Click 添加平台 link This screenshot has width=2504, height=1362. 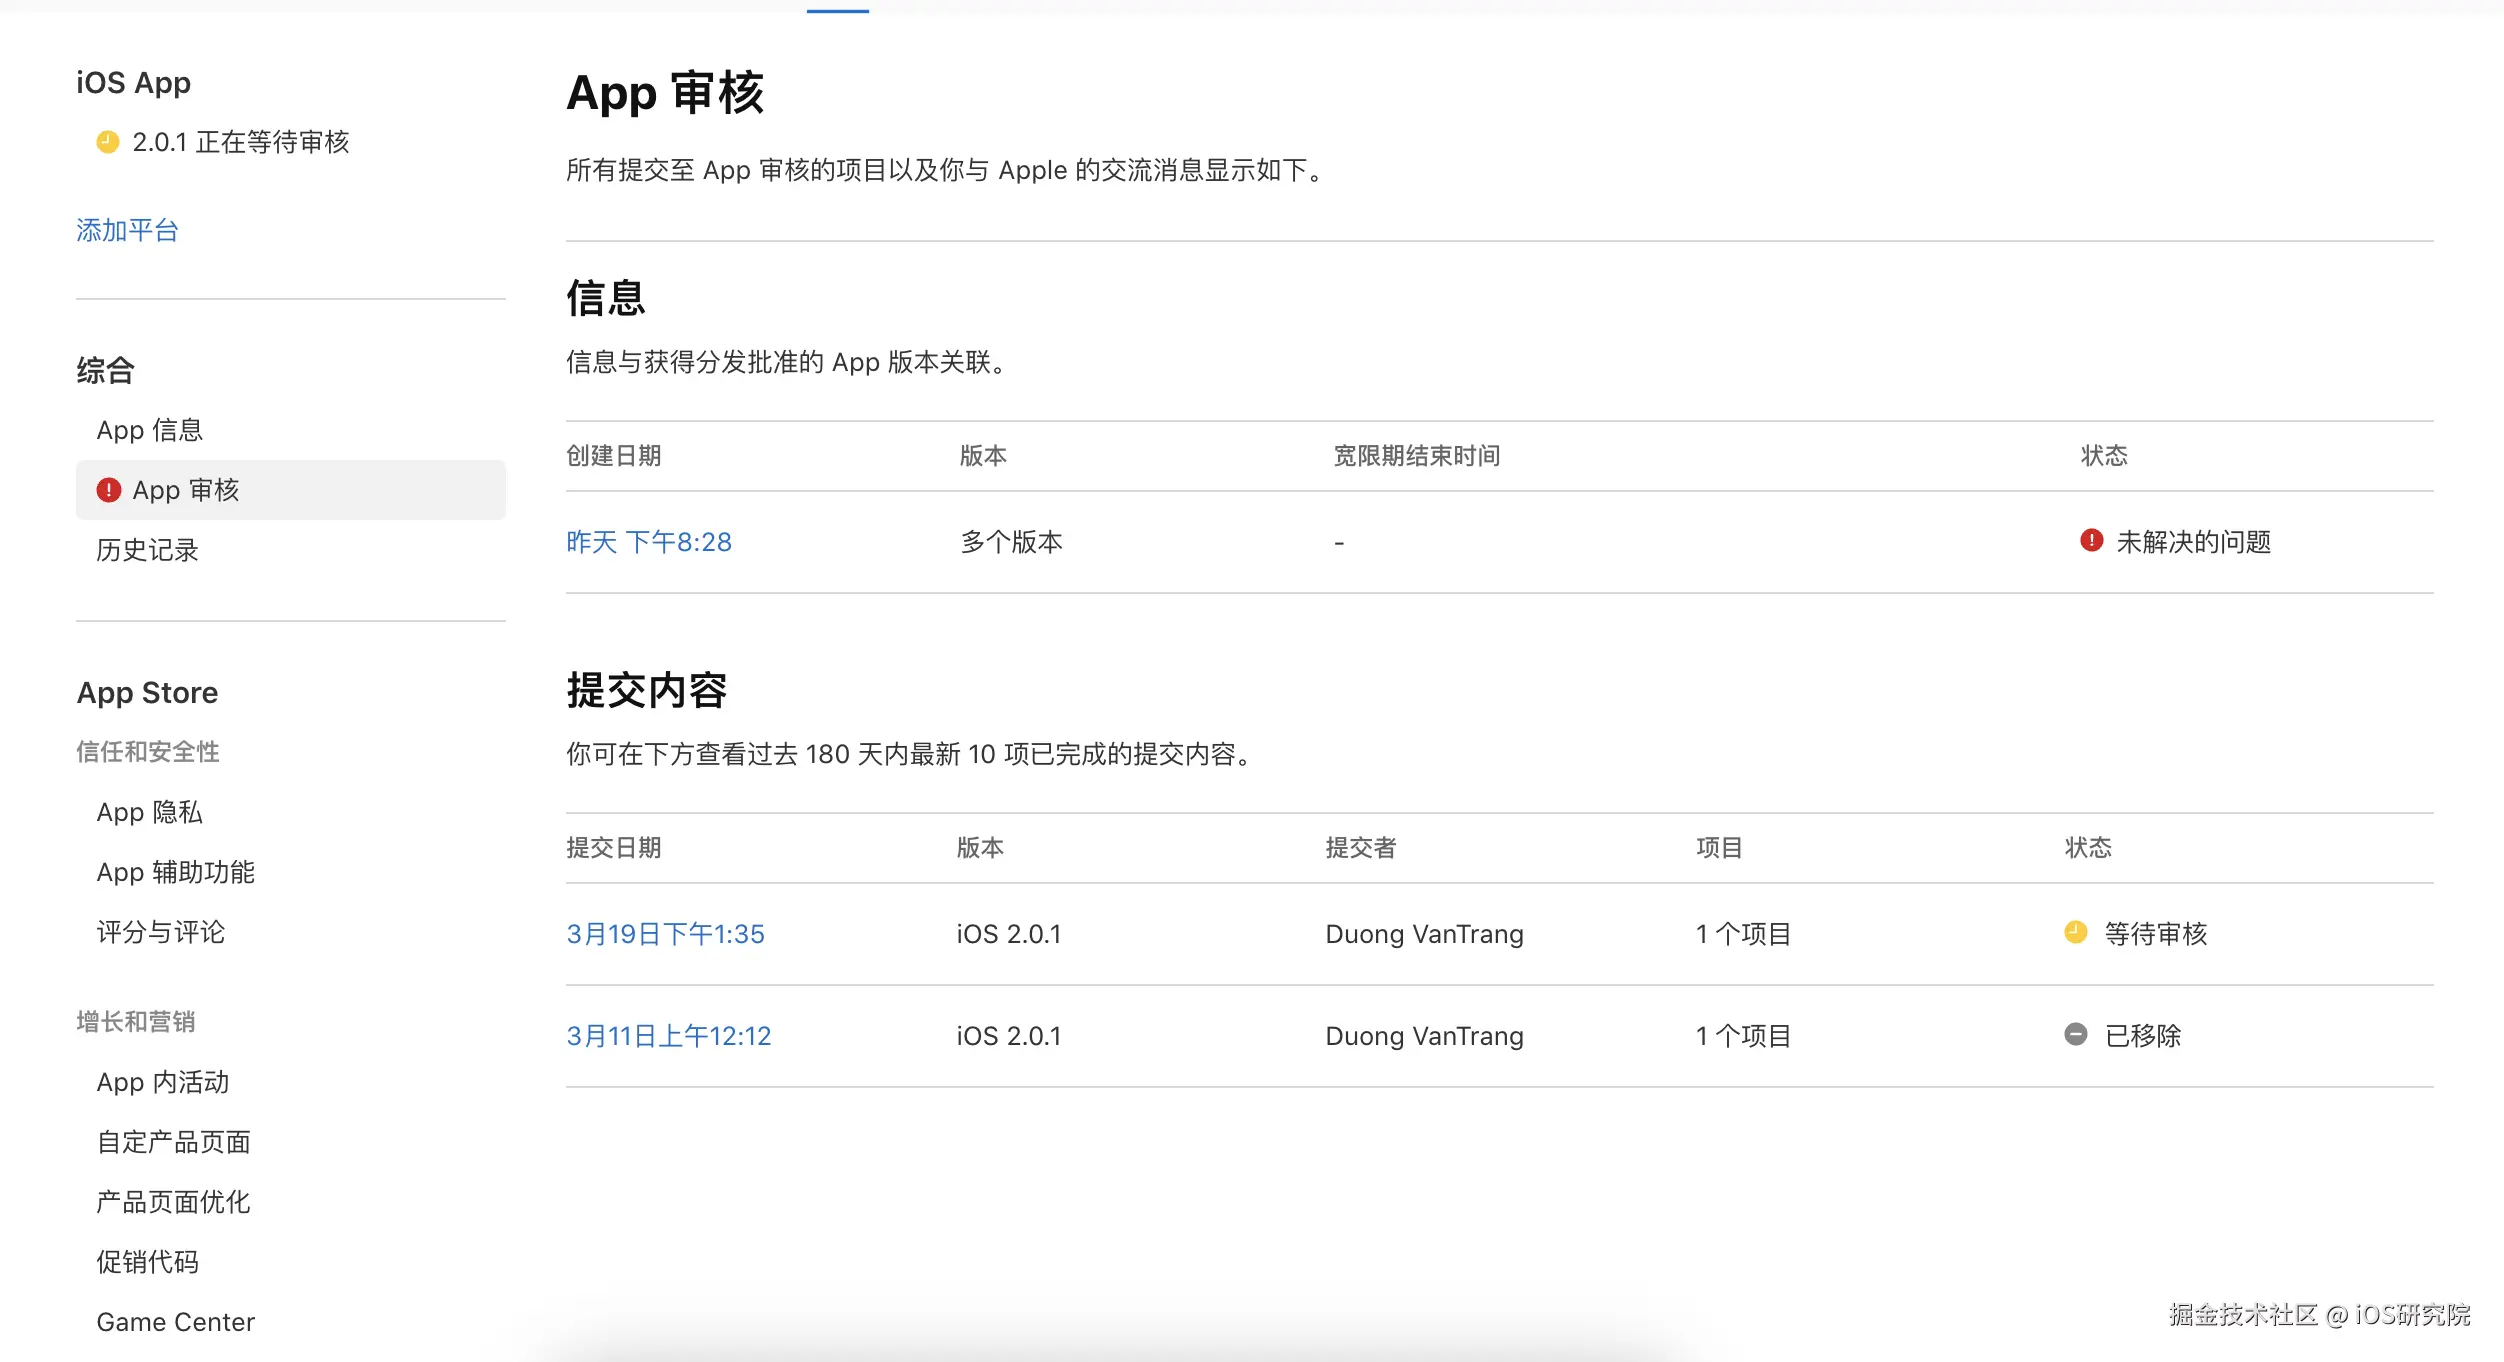coord(127,231)
